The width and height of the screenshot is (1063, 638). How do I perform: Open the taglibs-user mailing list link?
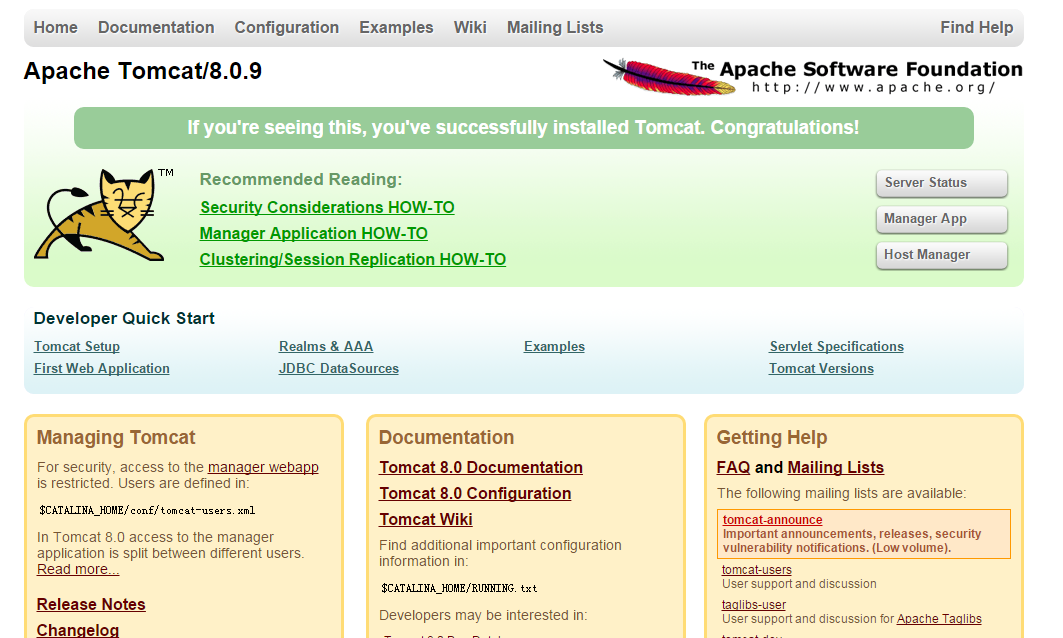pyautogui.click(x=754, y=605)
